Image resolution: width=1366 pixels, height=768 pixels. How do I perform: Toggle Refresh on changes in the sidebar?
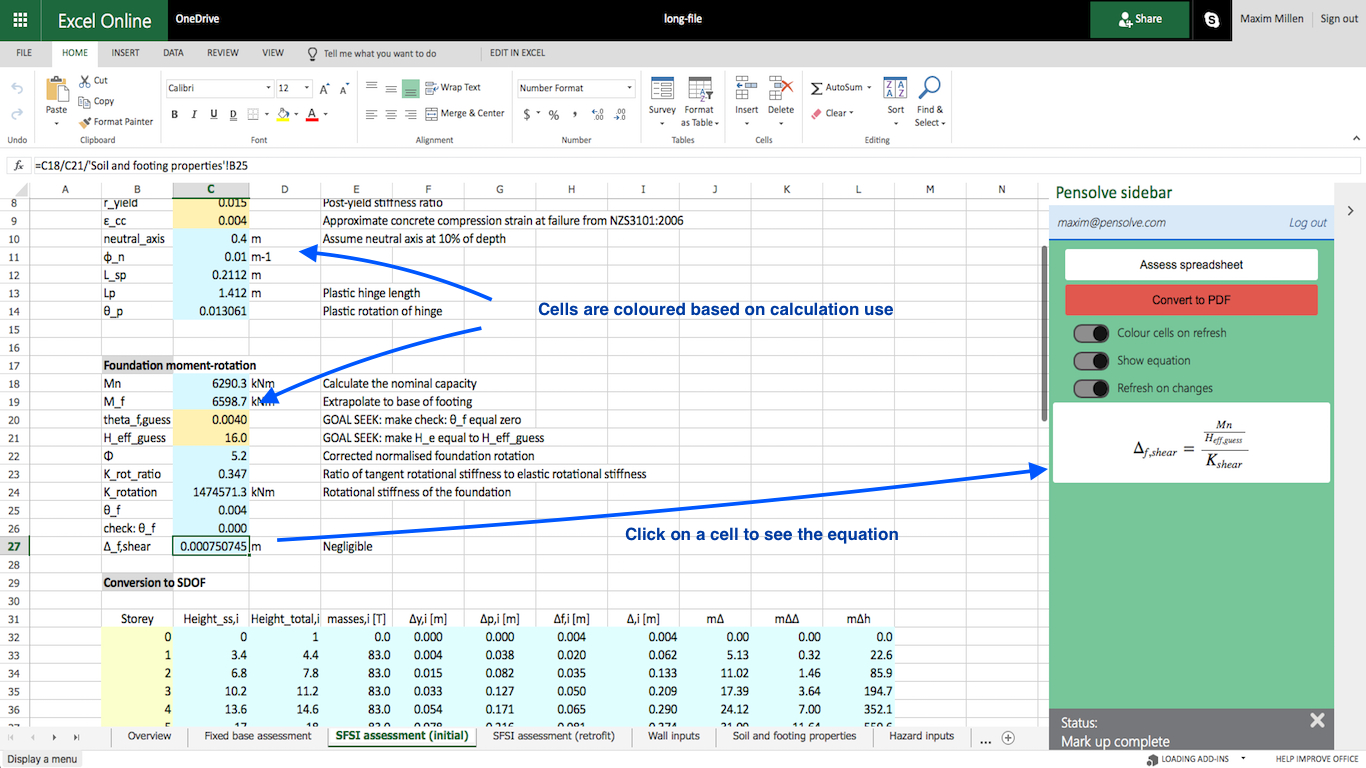[1090, 390]
